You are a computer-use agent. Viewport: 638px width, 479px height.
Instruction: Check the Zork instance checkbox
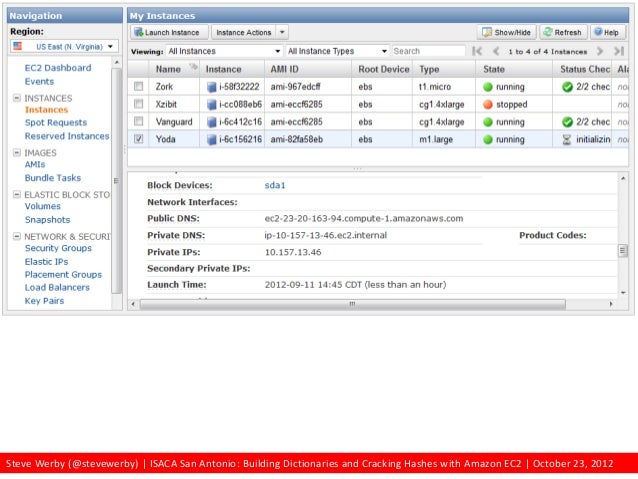click(x=139, y=86)
